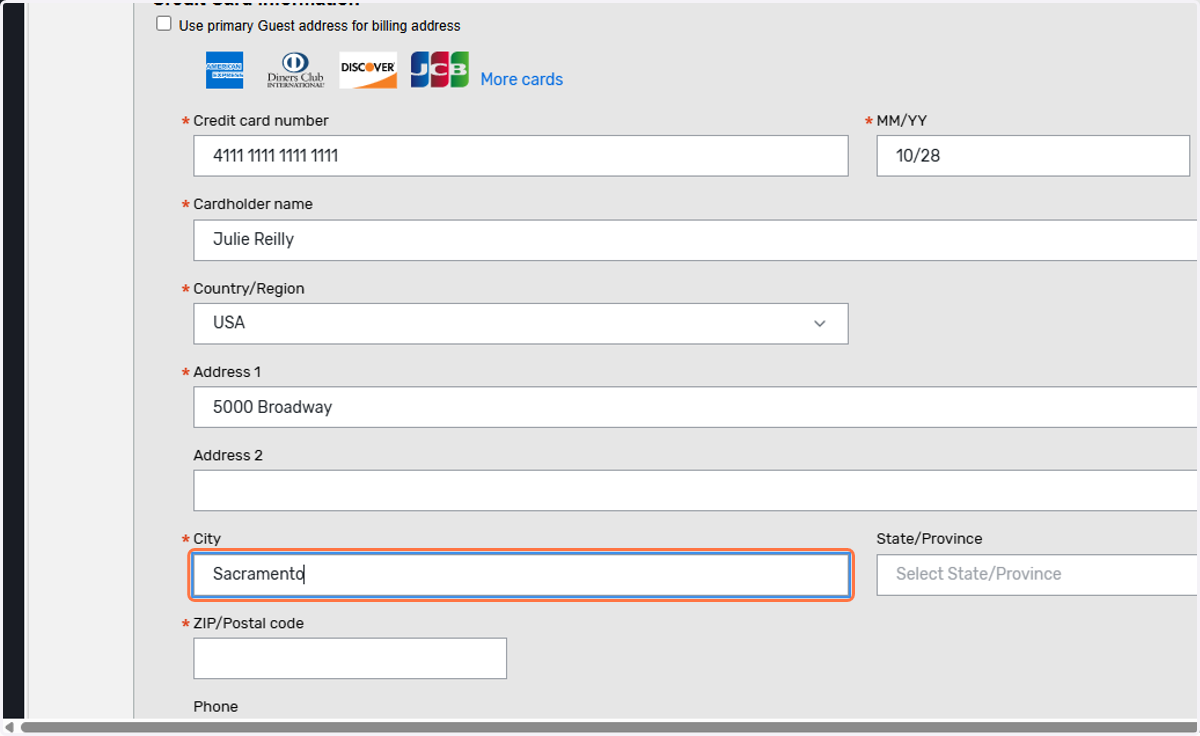Pick the Discover card logo

tap(368, 70)
